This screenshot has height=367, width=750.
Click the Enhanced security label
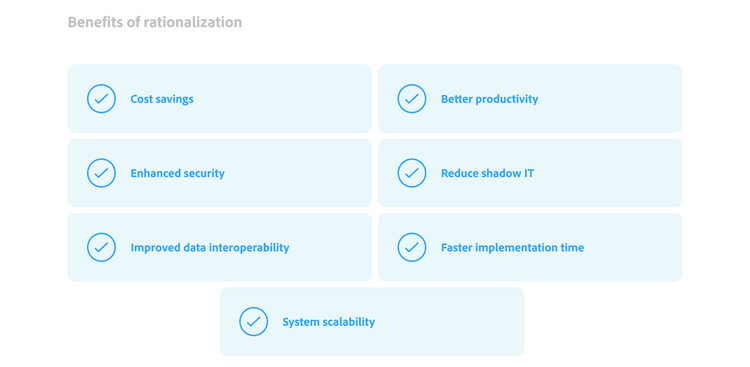click(177, 173)
